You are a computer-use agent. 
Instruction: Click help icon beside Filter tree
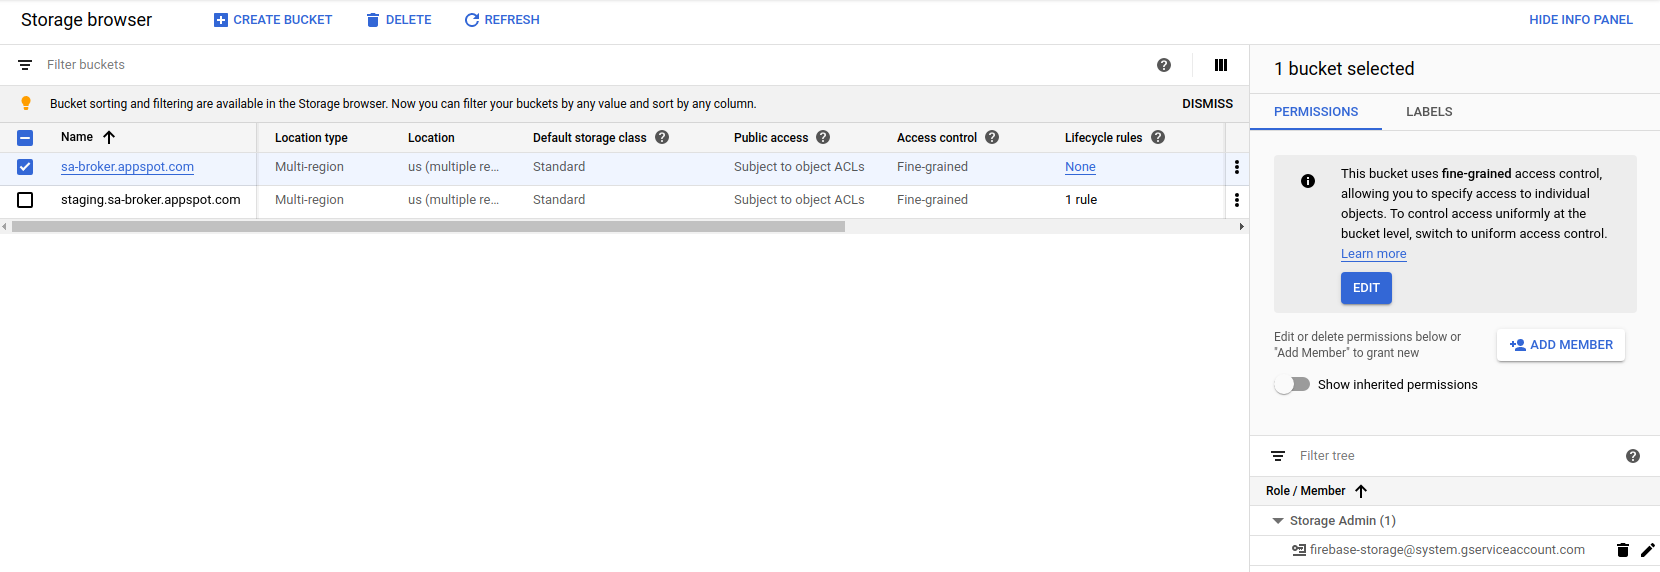(x=1633, y=456)
